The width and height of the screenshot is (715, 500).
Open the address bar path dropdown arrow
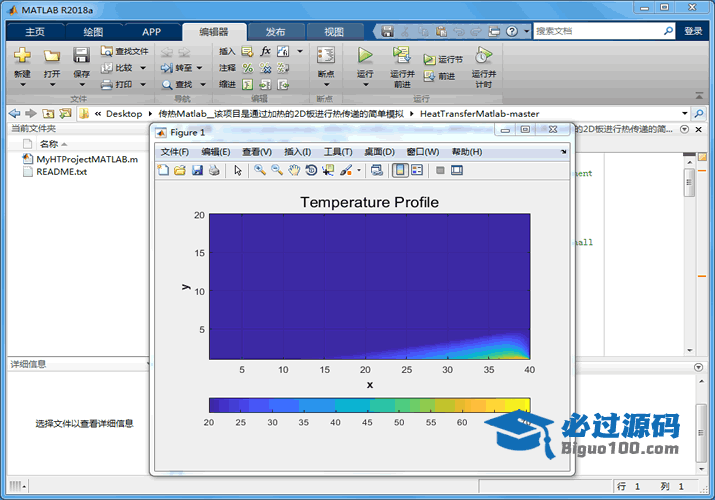click(x=684, y=113)
